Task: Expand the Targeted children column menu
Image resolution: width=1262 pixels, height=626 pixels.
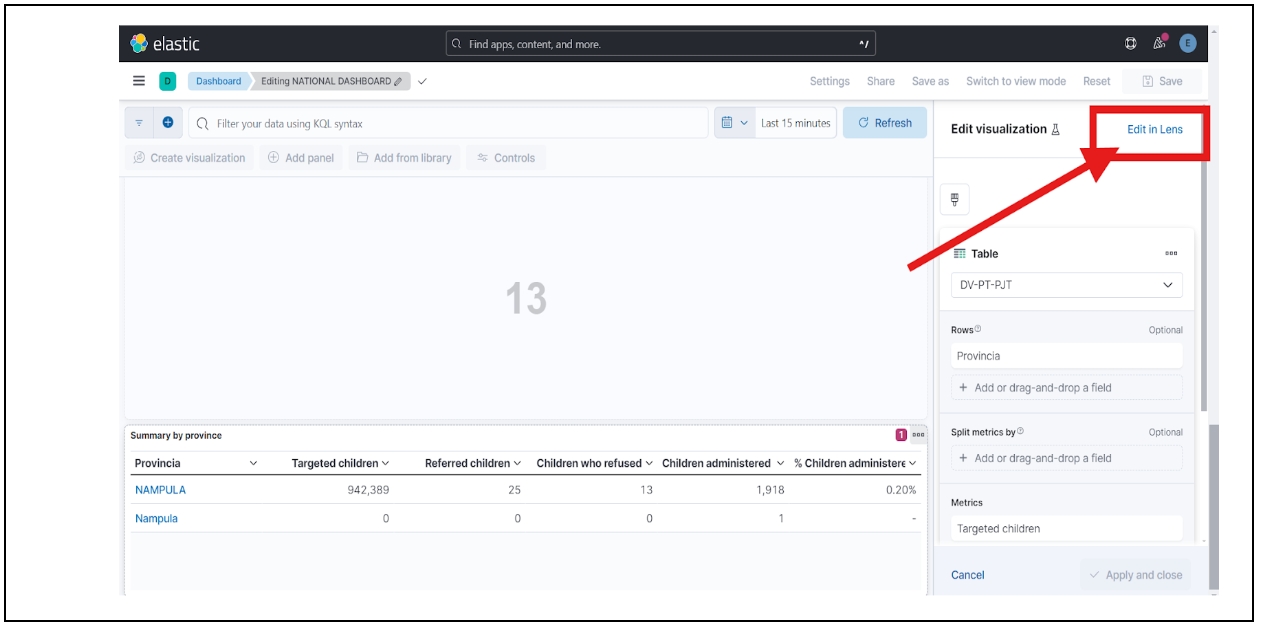Action: click(385, 463)
